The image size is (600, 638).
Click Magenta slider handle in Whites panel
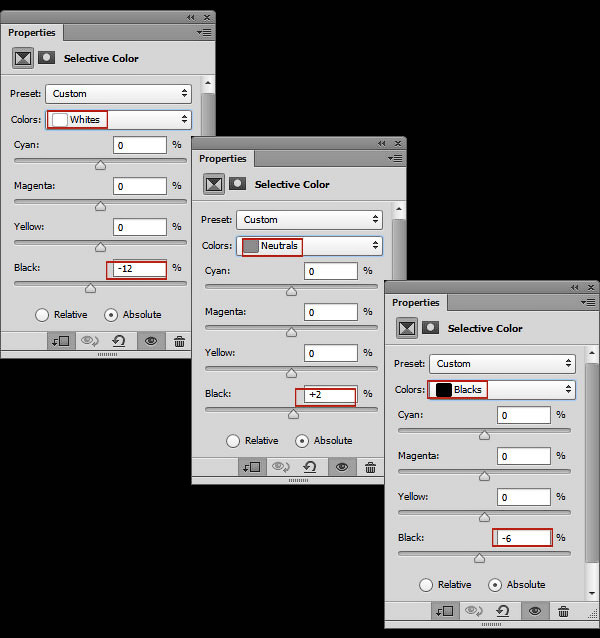[100, 206]
